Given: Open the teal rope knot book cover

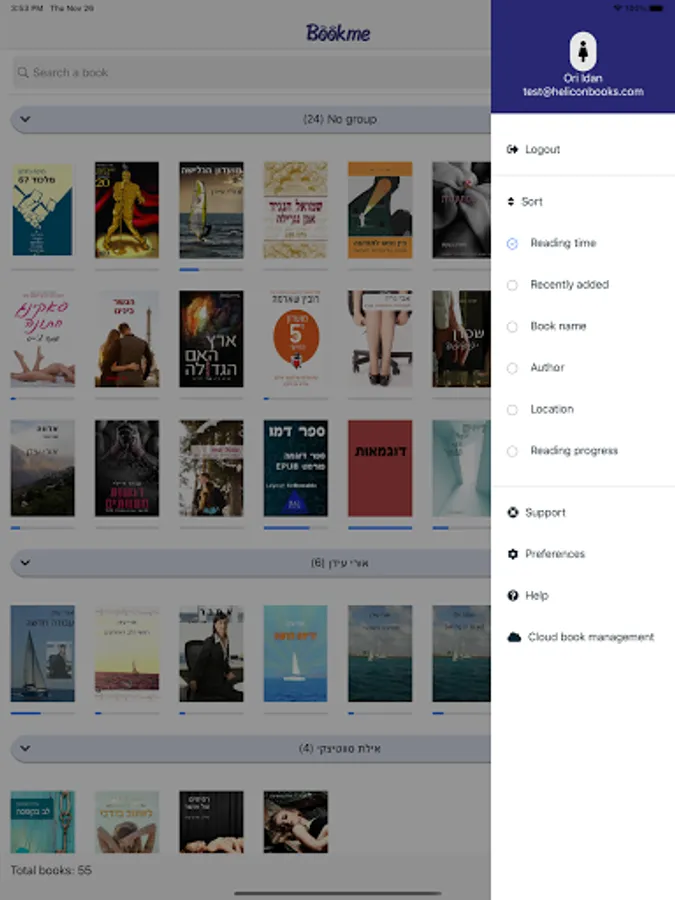Looking at the screenshot, I should 42,822.
